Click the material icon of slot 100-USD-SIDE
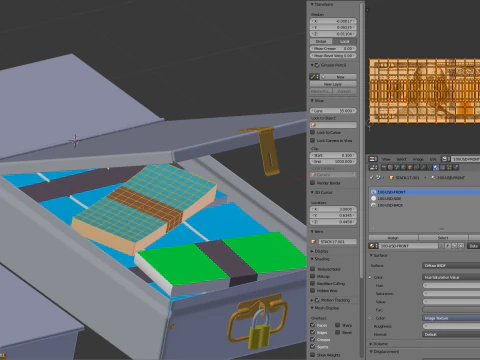Image resolution: width=480 pixels, height=360 pixels. (373, 198)
